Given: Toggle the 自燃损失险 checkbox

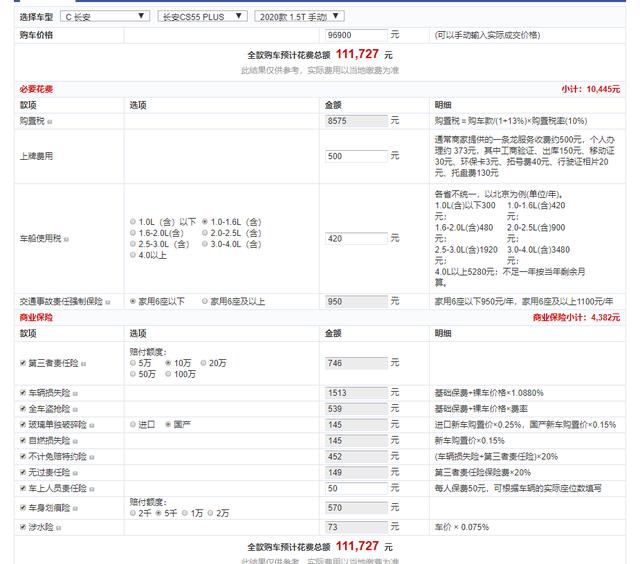Looking at the screenshot, I should (x=23, y=440).
